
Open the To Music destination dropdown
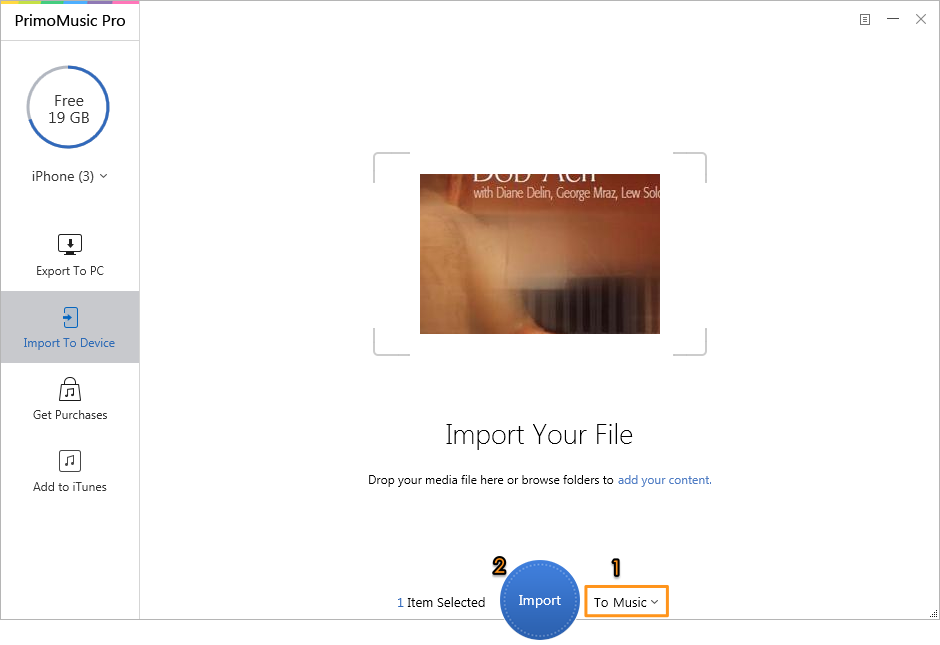point(626,602)
